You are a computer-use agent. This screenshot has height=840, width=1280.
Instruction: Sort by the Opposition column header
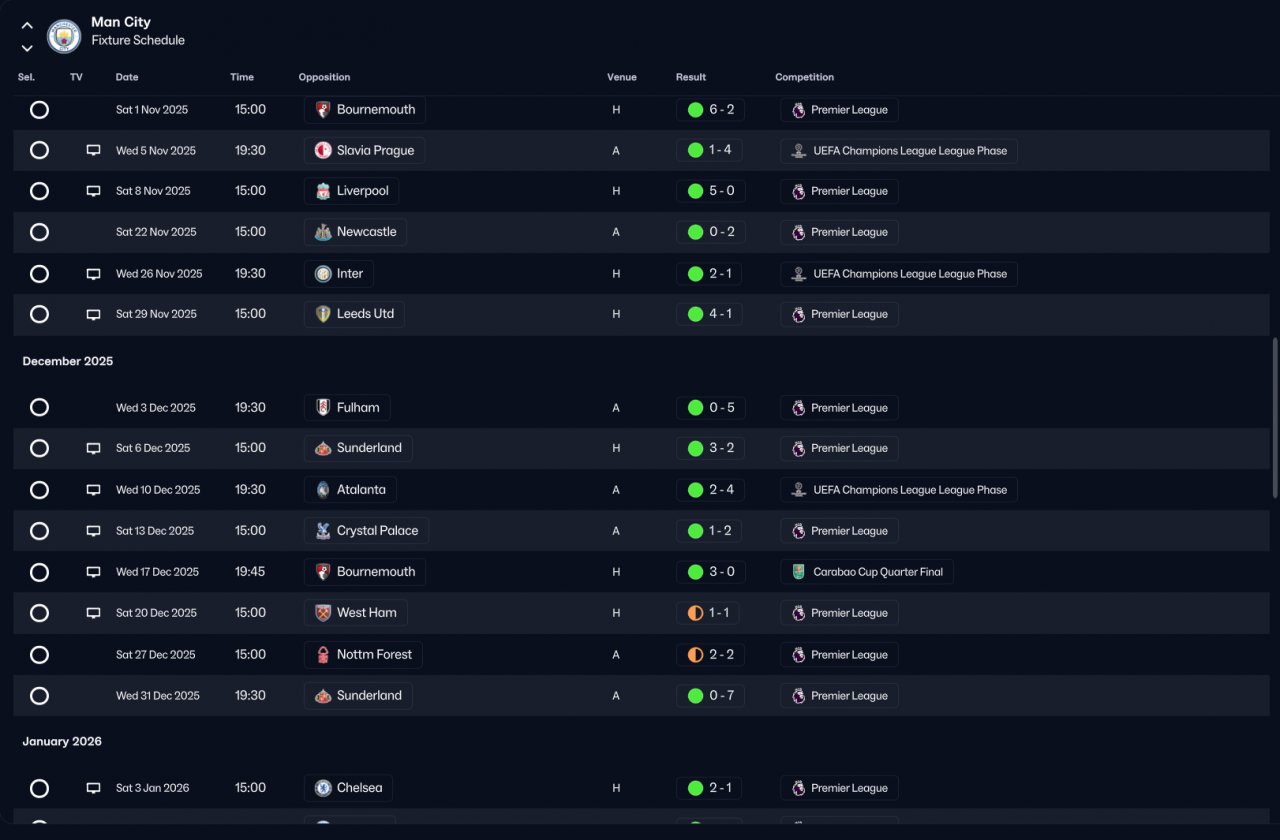coord(324,77)
